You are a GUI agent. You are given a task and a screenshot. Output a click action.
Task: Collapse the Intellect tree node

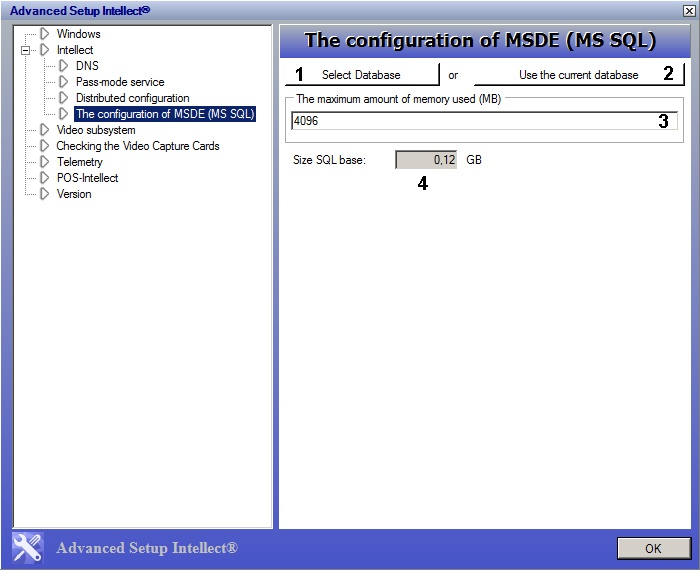[25, 50]
